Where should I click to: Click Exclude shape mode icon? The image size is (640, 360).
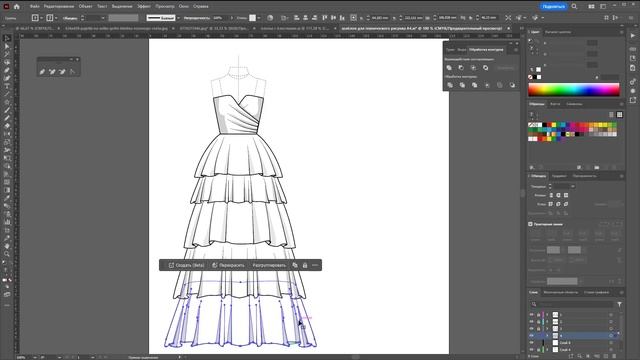[x=486, y=68]
